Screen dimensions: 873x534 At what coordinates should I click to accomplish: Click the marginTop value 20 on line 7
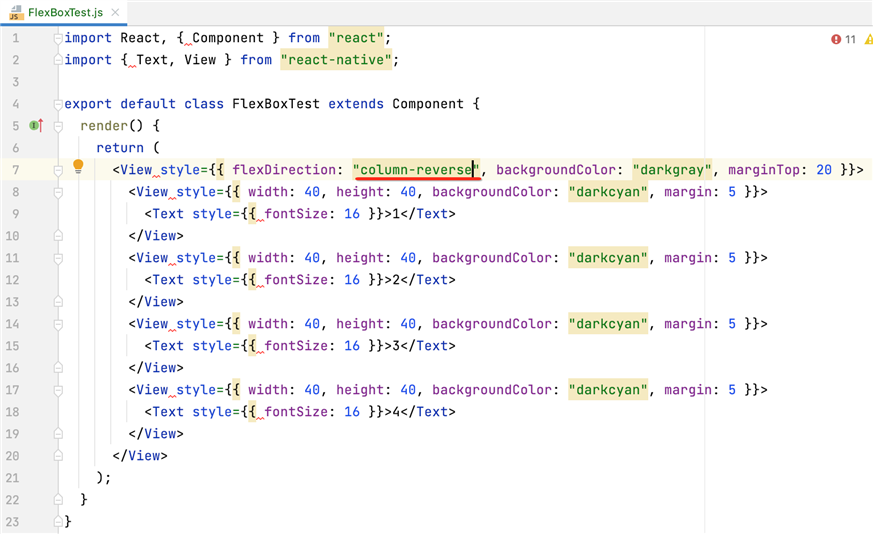point(824,170)
